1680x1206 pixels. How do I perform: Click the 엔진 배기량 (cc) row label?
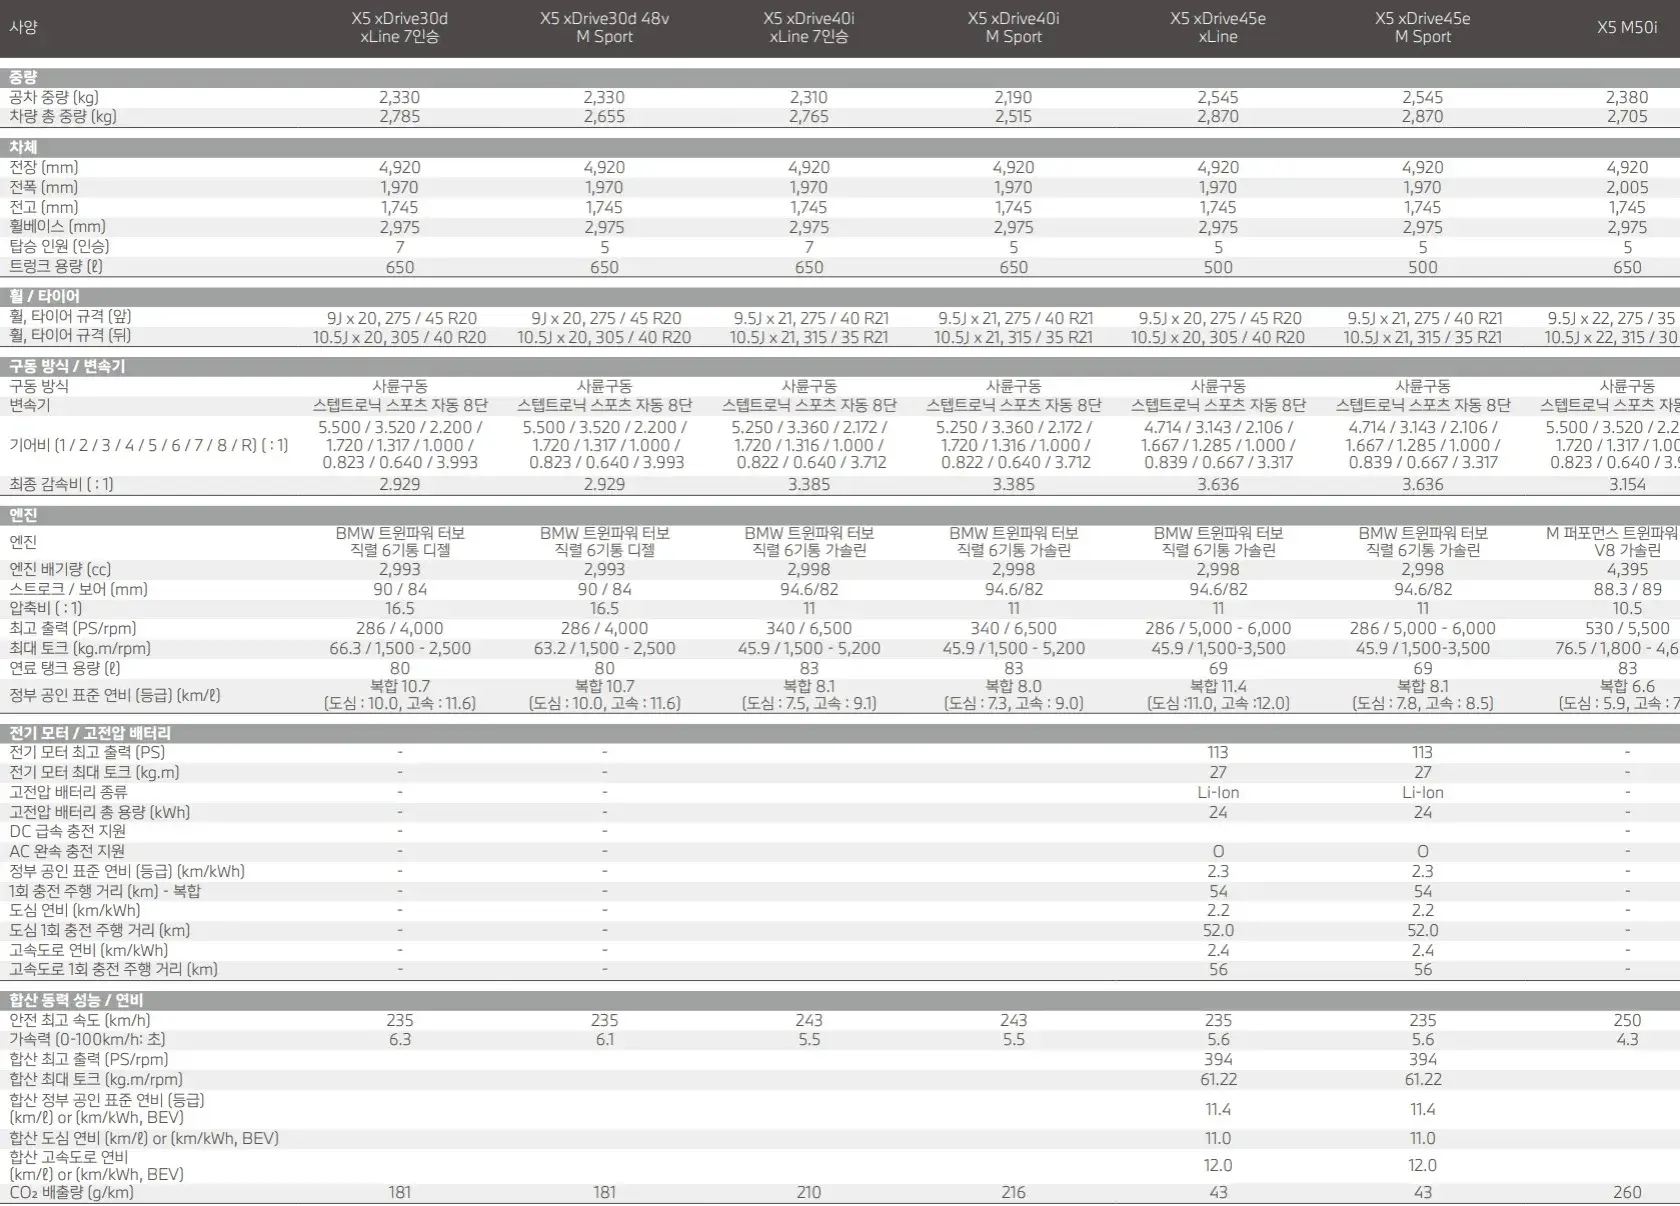[x=60, y=569]
